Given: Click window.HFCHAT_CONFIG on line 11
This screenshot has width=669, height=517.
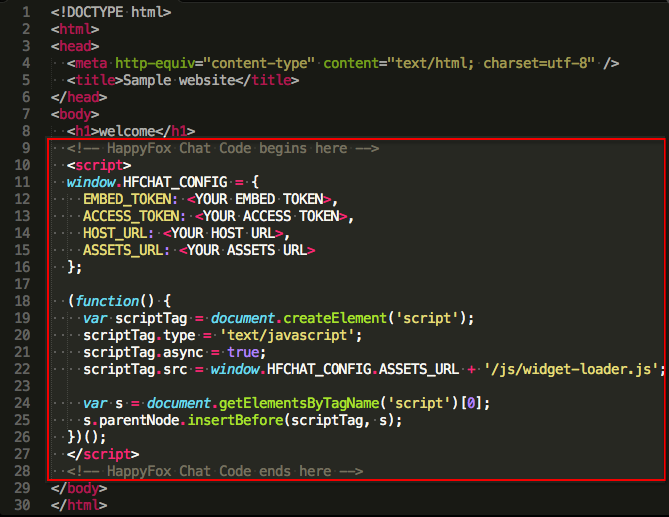Looking at the screenshot, I should click(x=147, y=182).
